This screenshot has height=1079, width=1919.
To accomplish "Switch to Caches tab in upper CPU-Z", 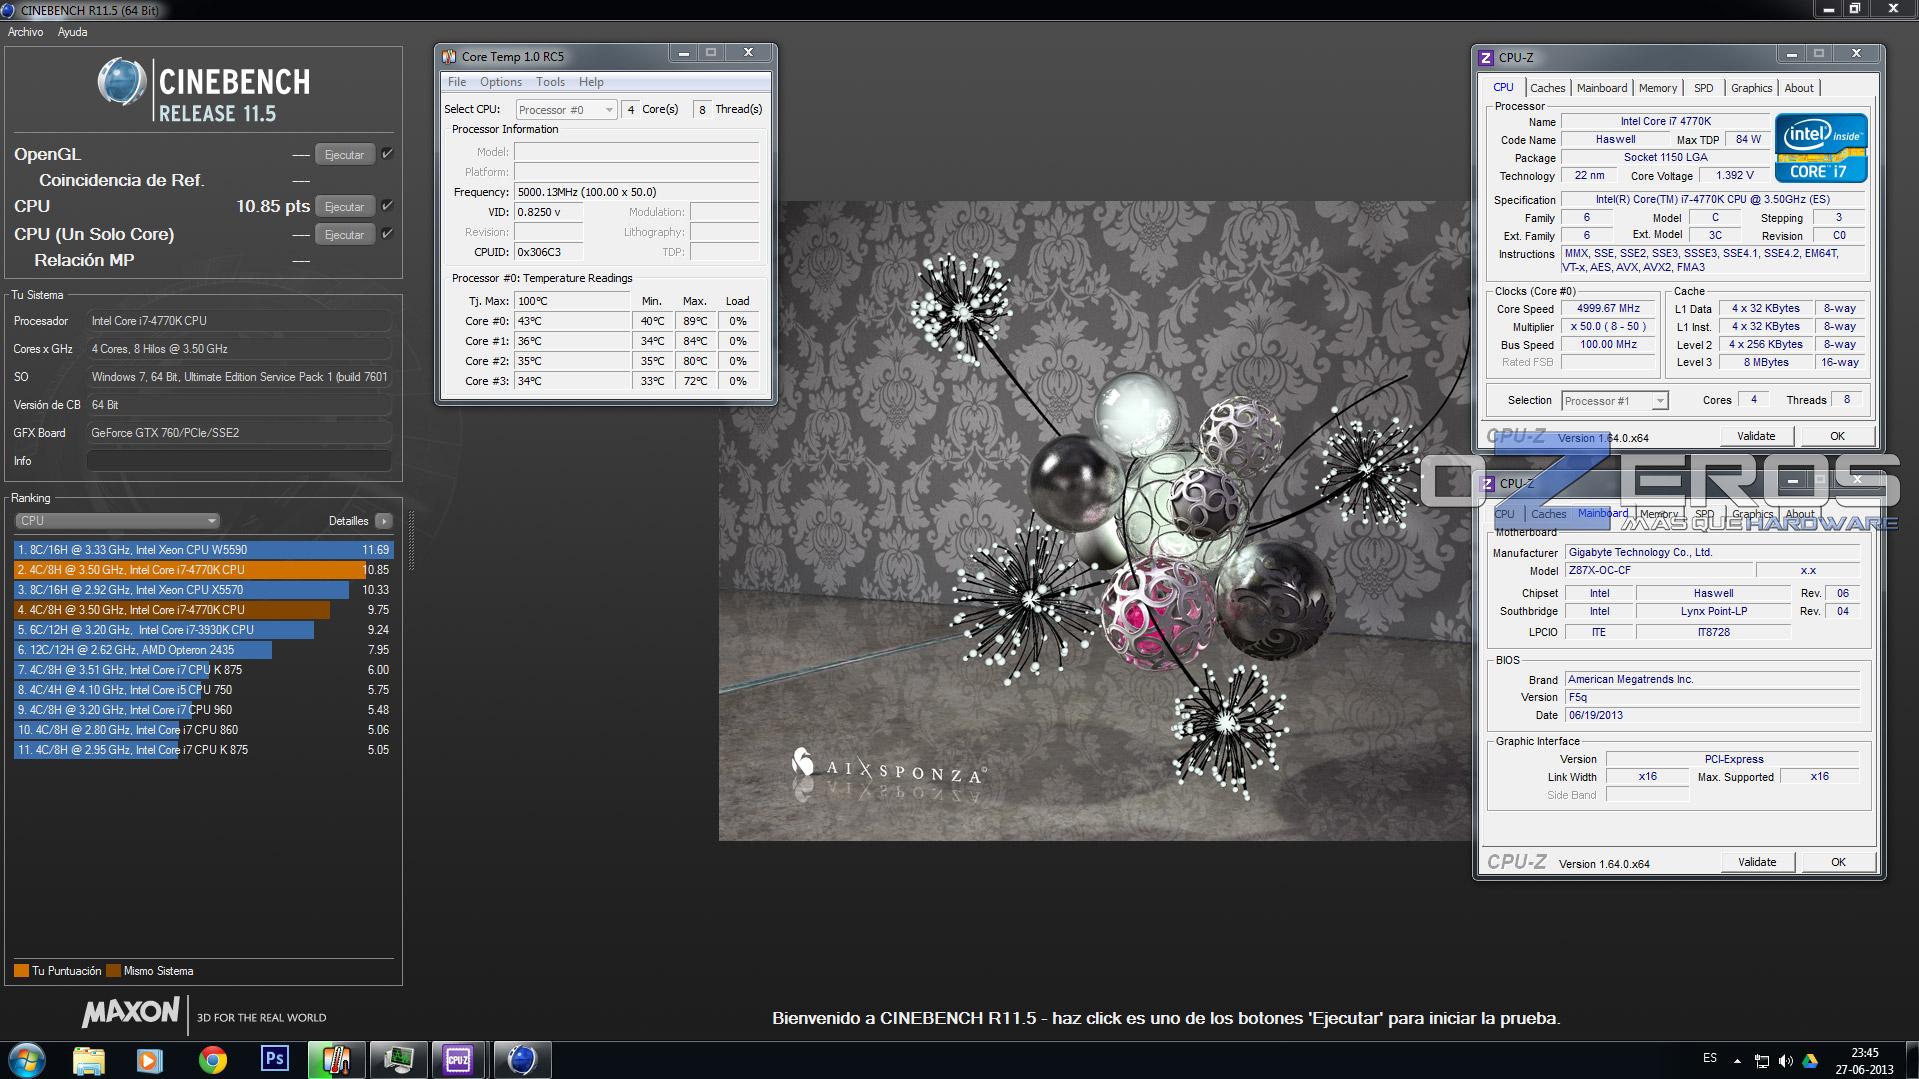I will point(1547,88).
